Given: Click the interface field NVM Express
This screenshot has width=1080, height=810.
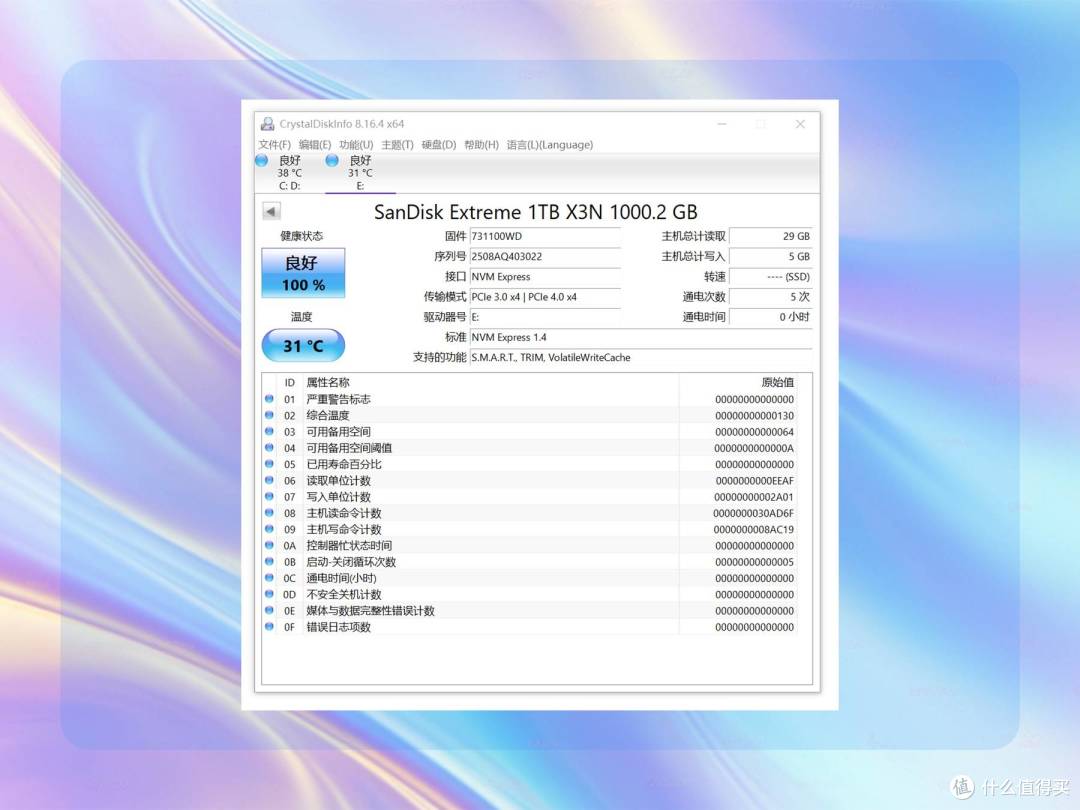Looking at the screenshot, I should 545,277.
